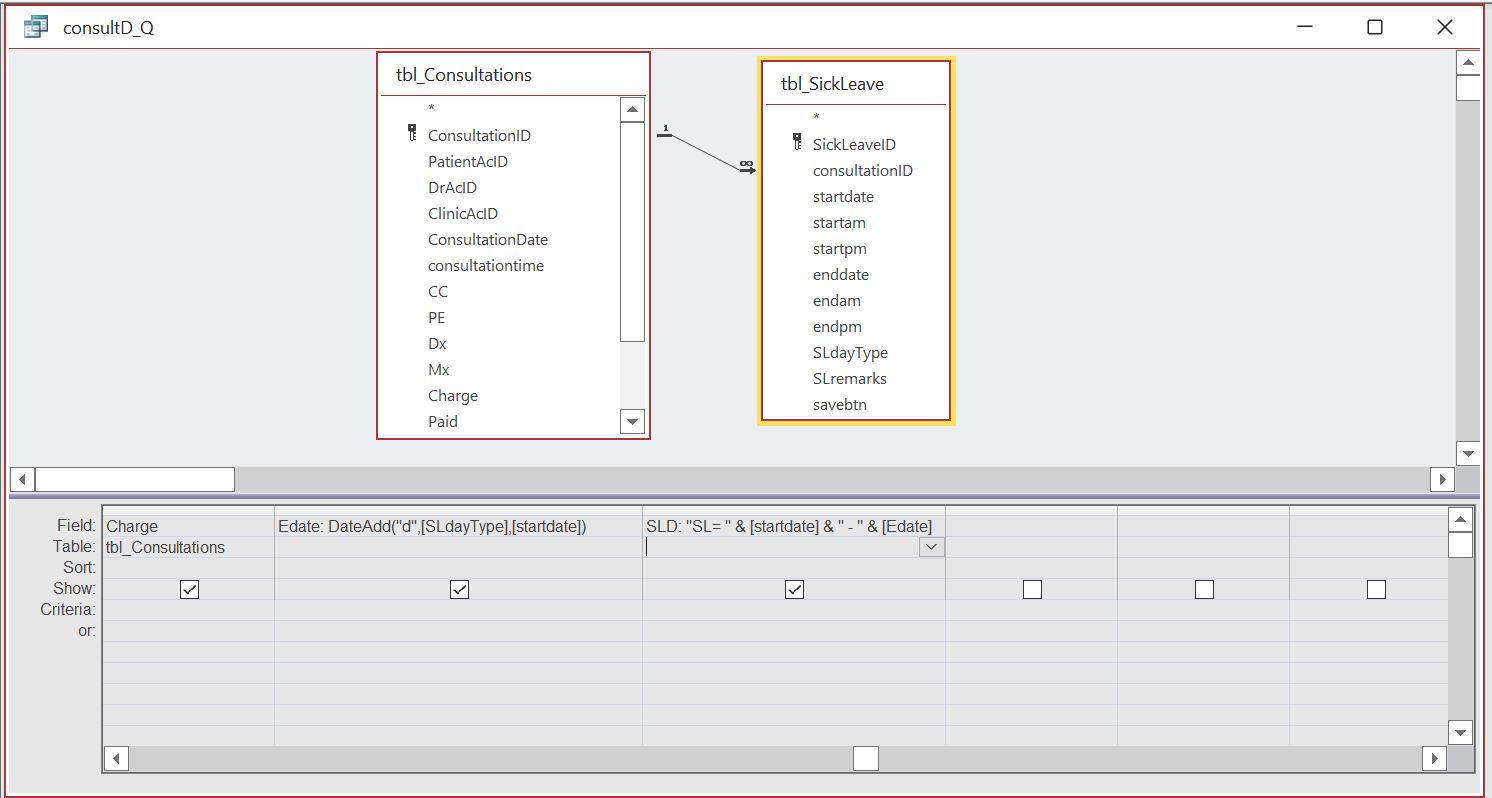This screenshot has width=1492, height=798.
Task: Select the DrAcID field
Action: (452, 187)
